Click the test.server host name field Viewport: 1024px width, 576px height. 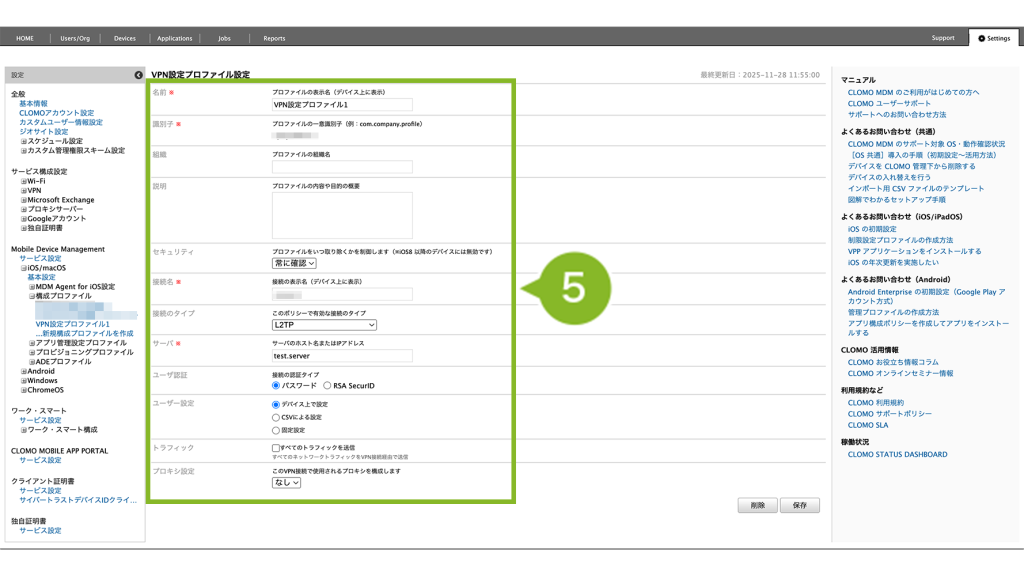(342, 356)
